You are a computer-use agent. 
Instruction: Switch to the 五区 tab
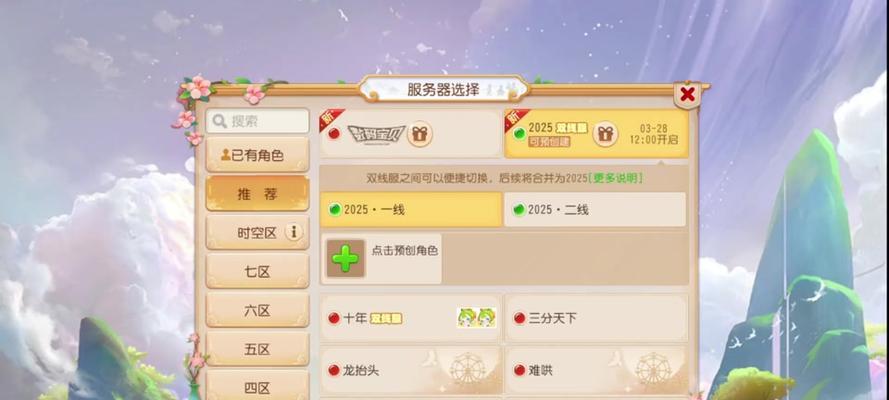coord(257,349)
